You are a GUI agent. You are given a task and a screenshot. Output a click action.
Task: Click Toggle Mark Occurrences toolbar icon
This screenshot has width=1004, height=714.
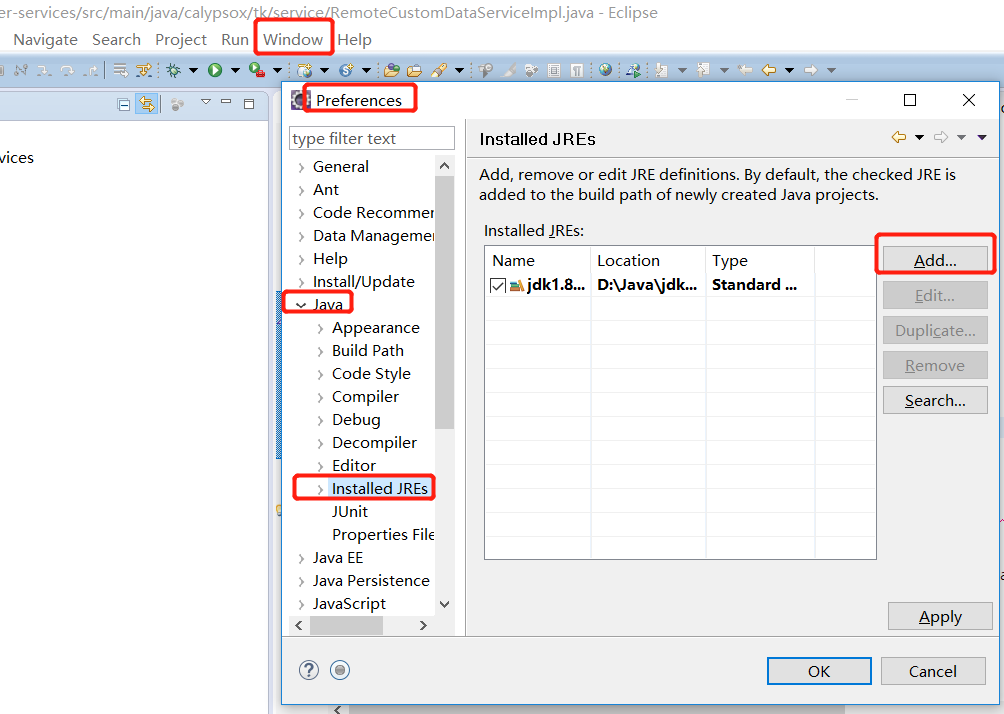[x=508, y=70]
